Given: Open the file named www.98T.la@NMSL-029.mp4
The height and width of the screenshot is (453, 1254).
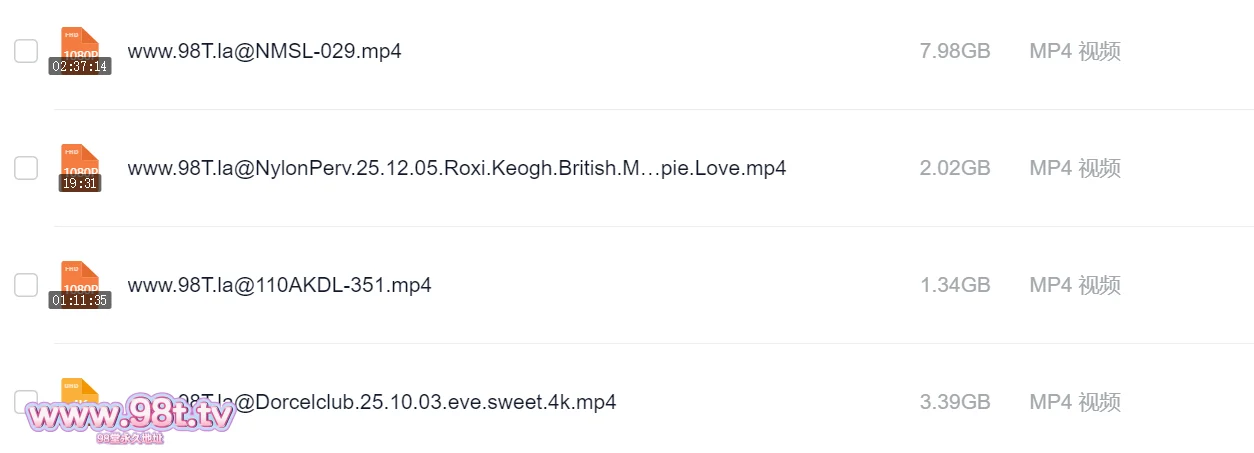Looking at the screenshot, I should tap(264, 51).
